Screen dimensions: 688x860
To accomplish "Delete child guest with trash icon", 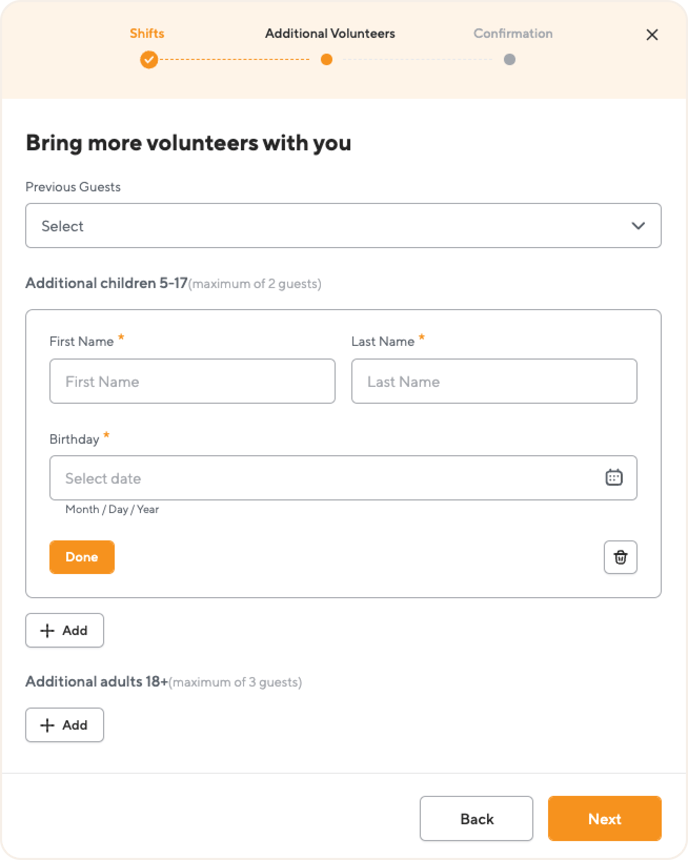I will 621,557.
